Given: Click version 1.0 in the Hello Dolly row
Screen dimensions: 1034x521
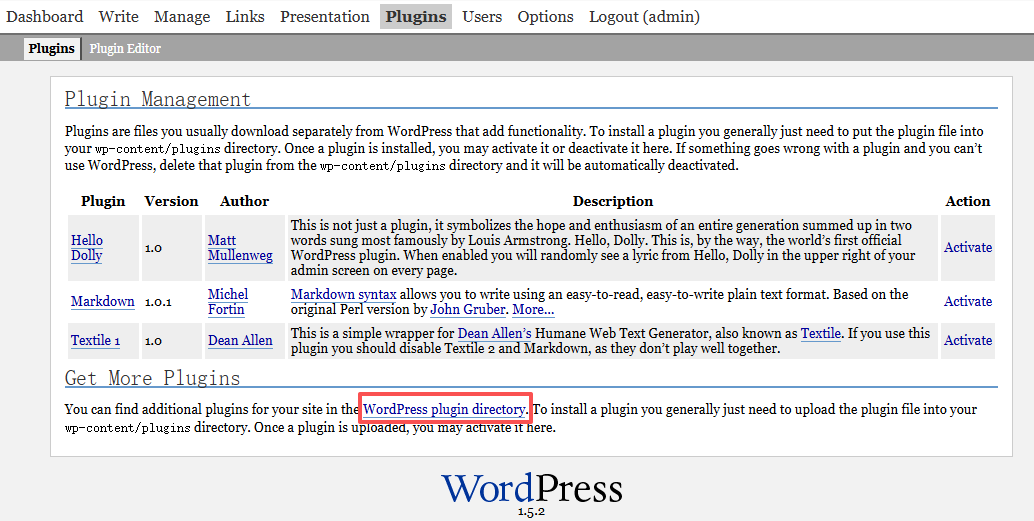Looking at the screenshot, I should click(153, 249).
